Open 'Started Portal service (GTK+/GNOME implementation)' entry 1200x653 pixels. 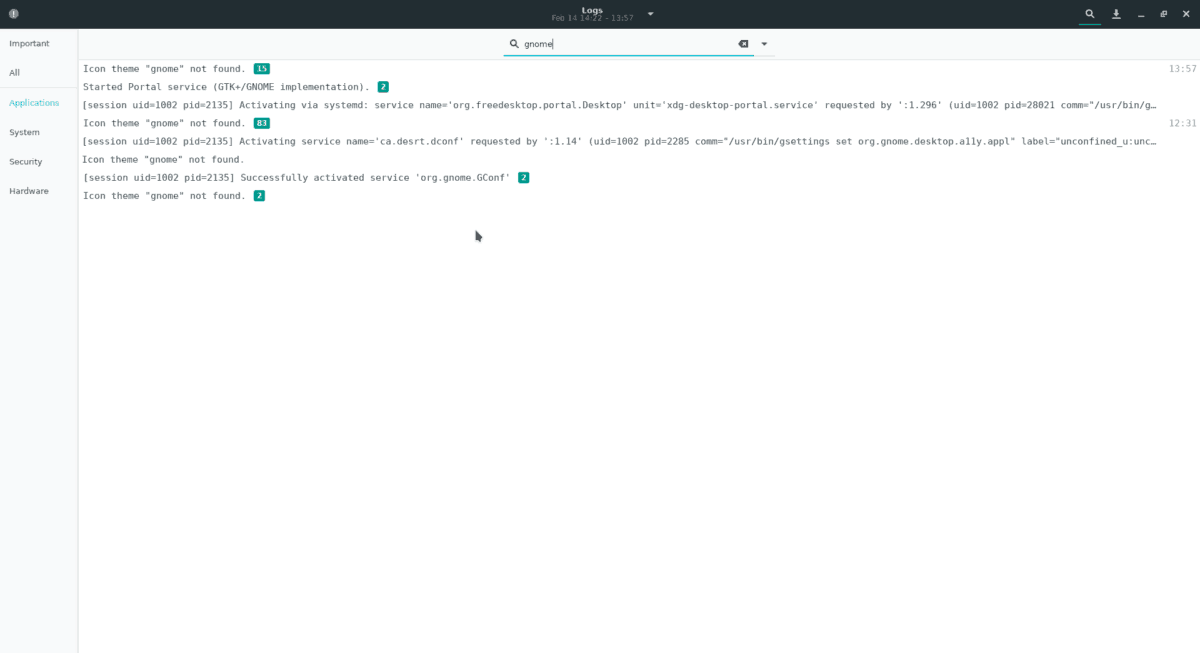[640, 87]
